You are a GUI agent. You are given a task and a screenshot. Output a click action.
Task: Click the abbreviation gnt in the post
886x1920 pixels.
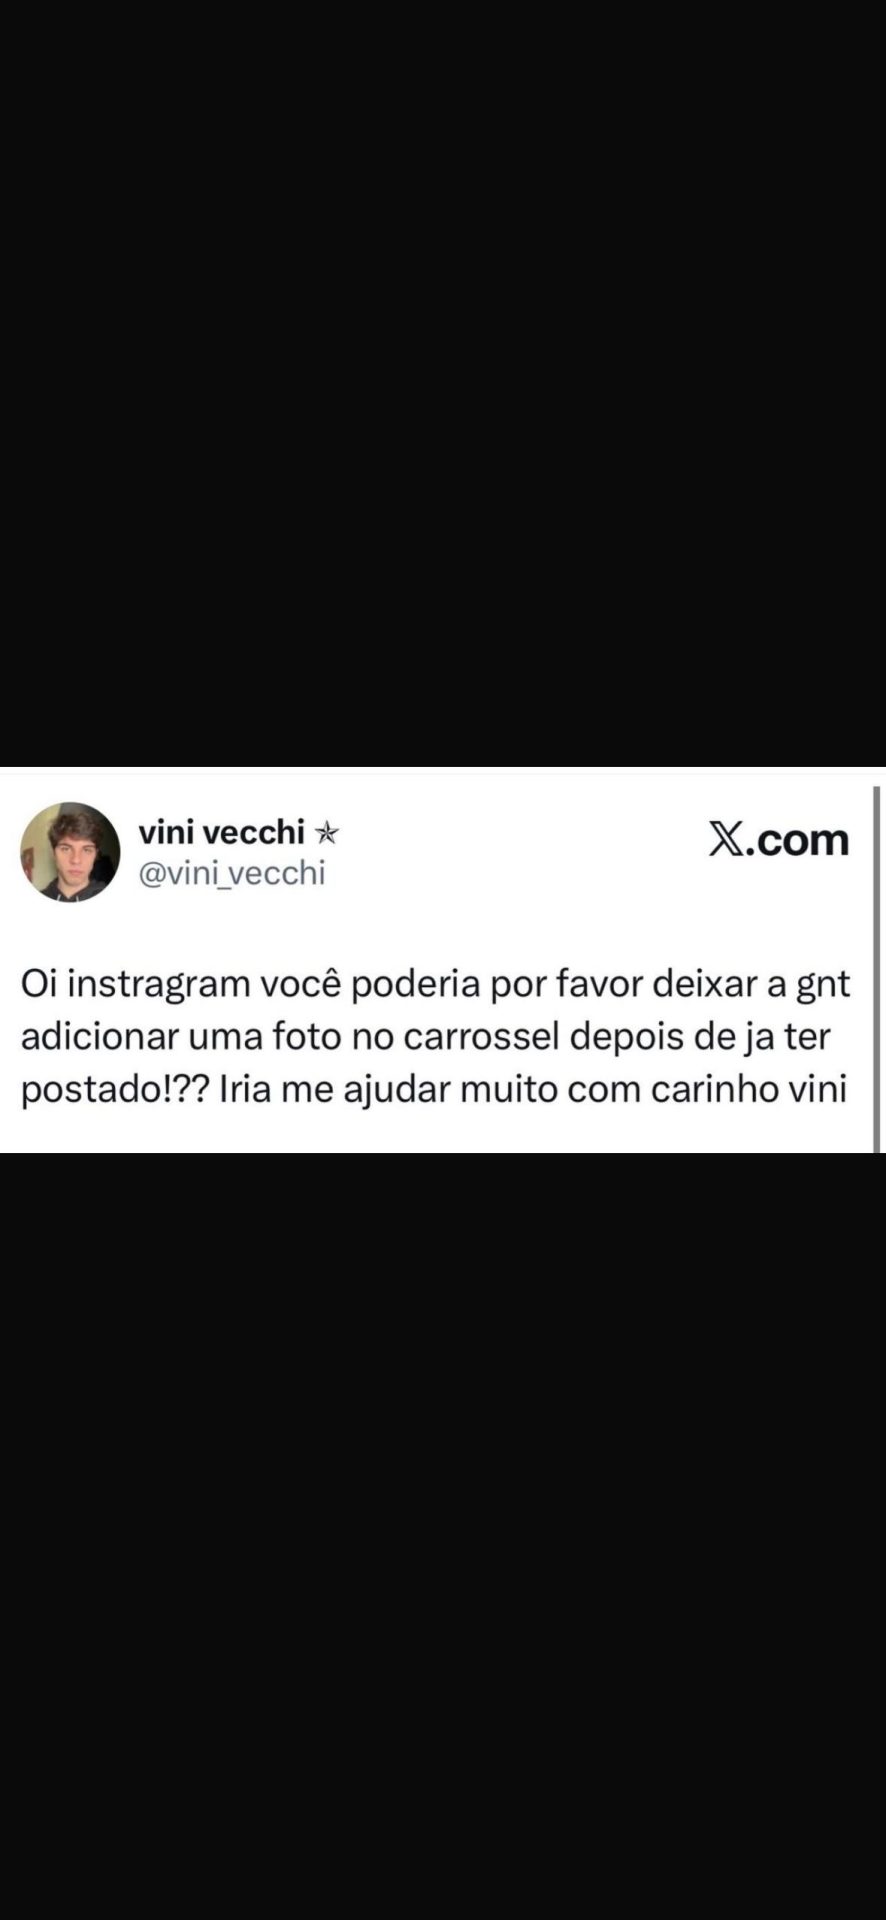[823, 985]
